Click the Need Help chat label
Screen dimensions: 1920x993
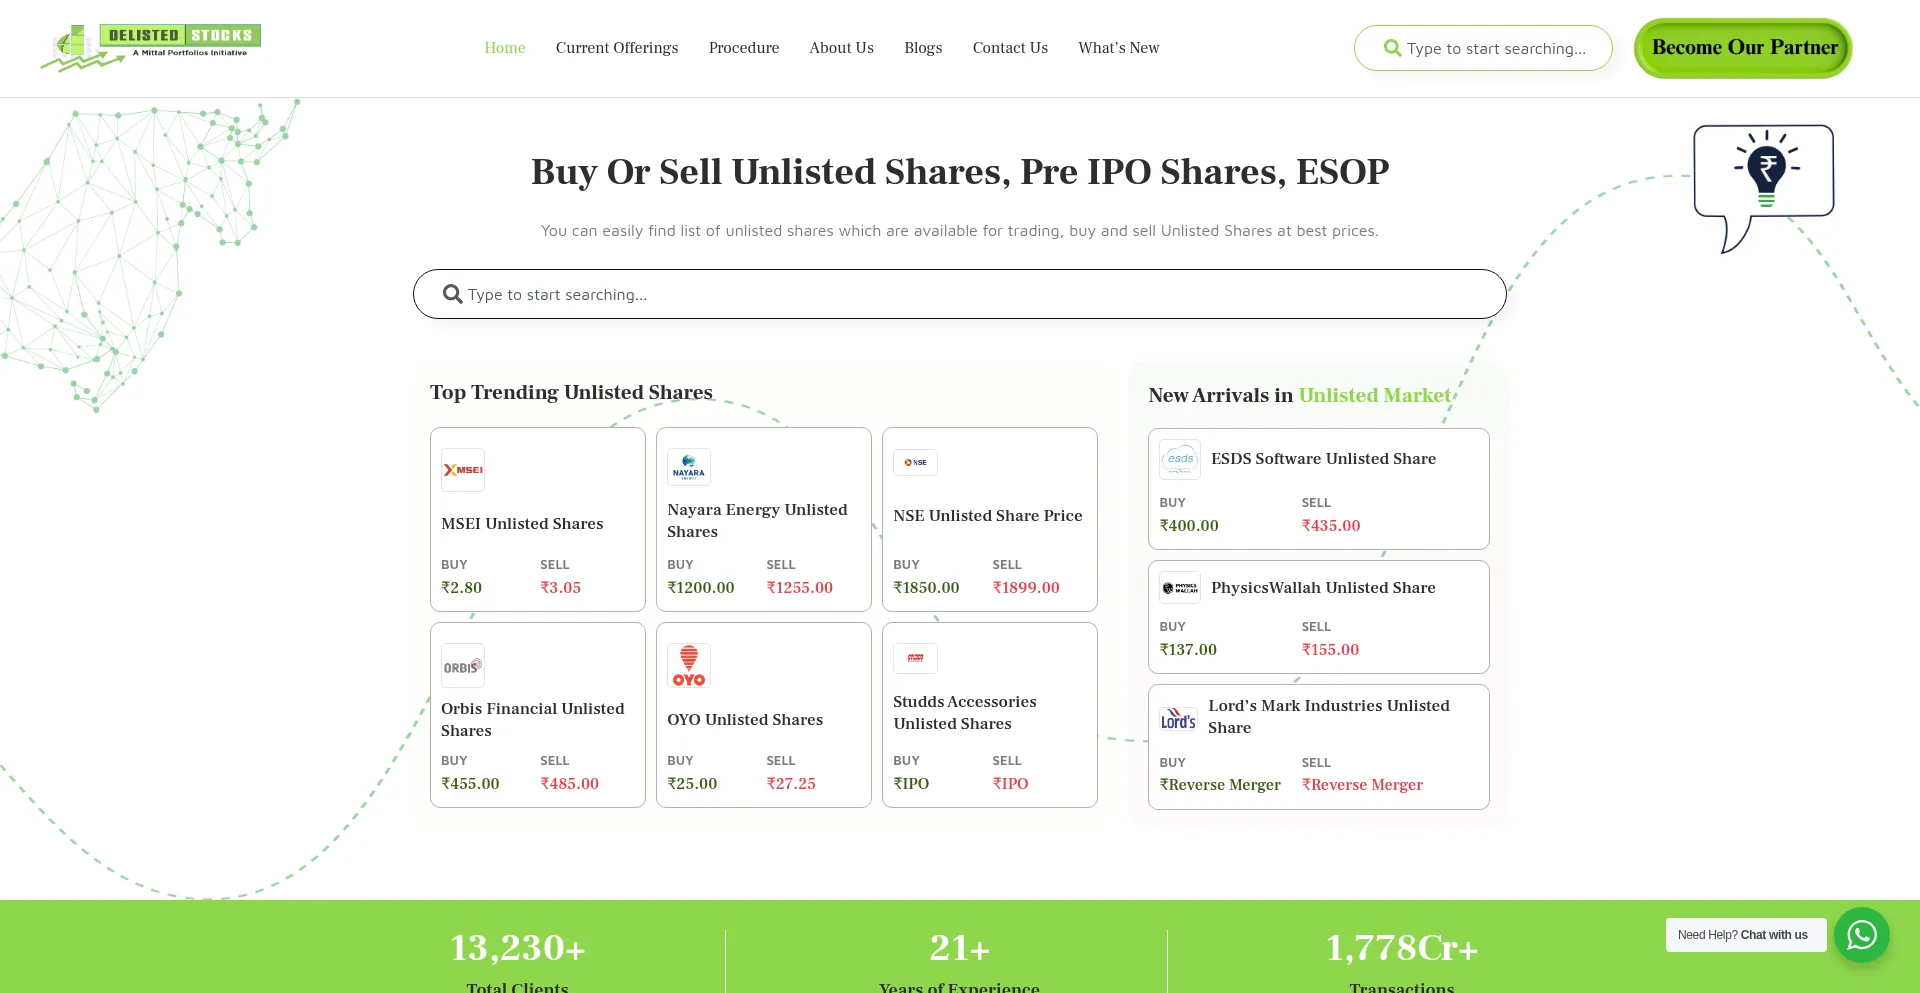click(x=1743, y=935)
